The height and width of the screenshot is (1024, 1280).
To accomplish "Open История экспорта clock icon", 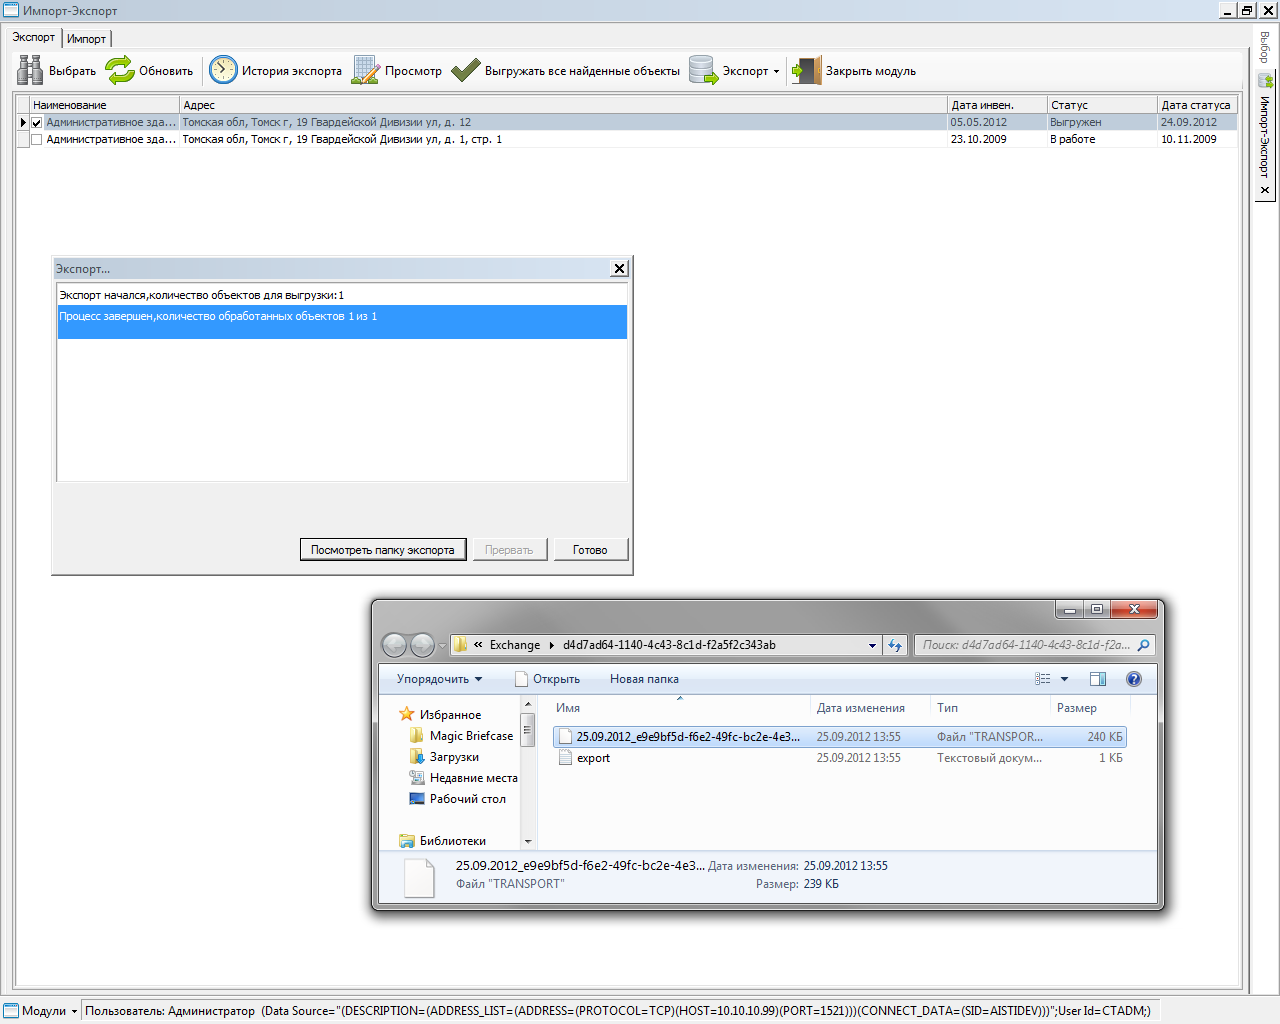I will pos(223,70).
